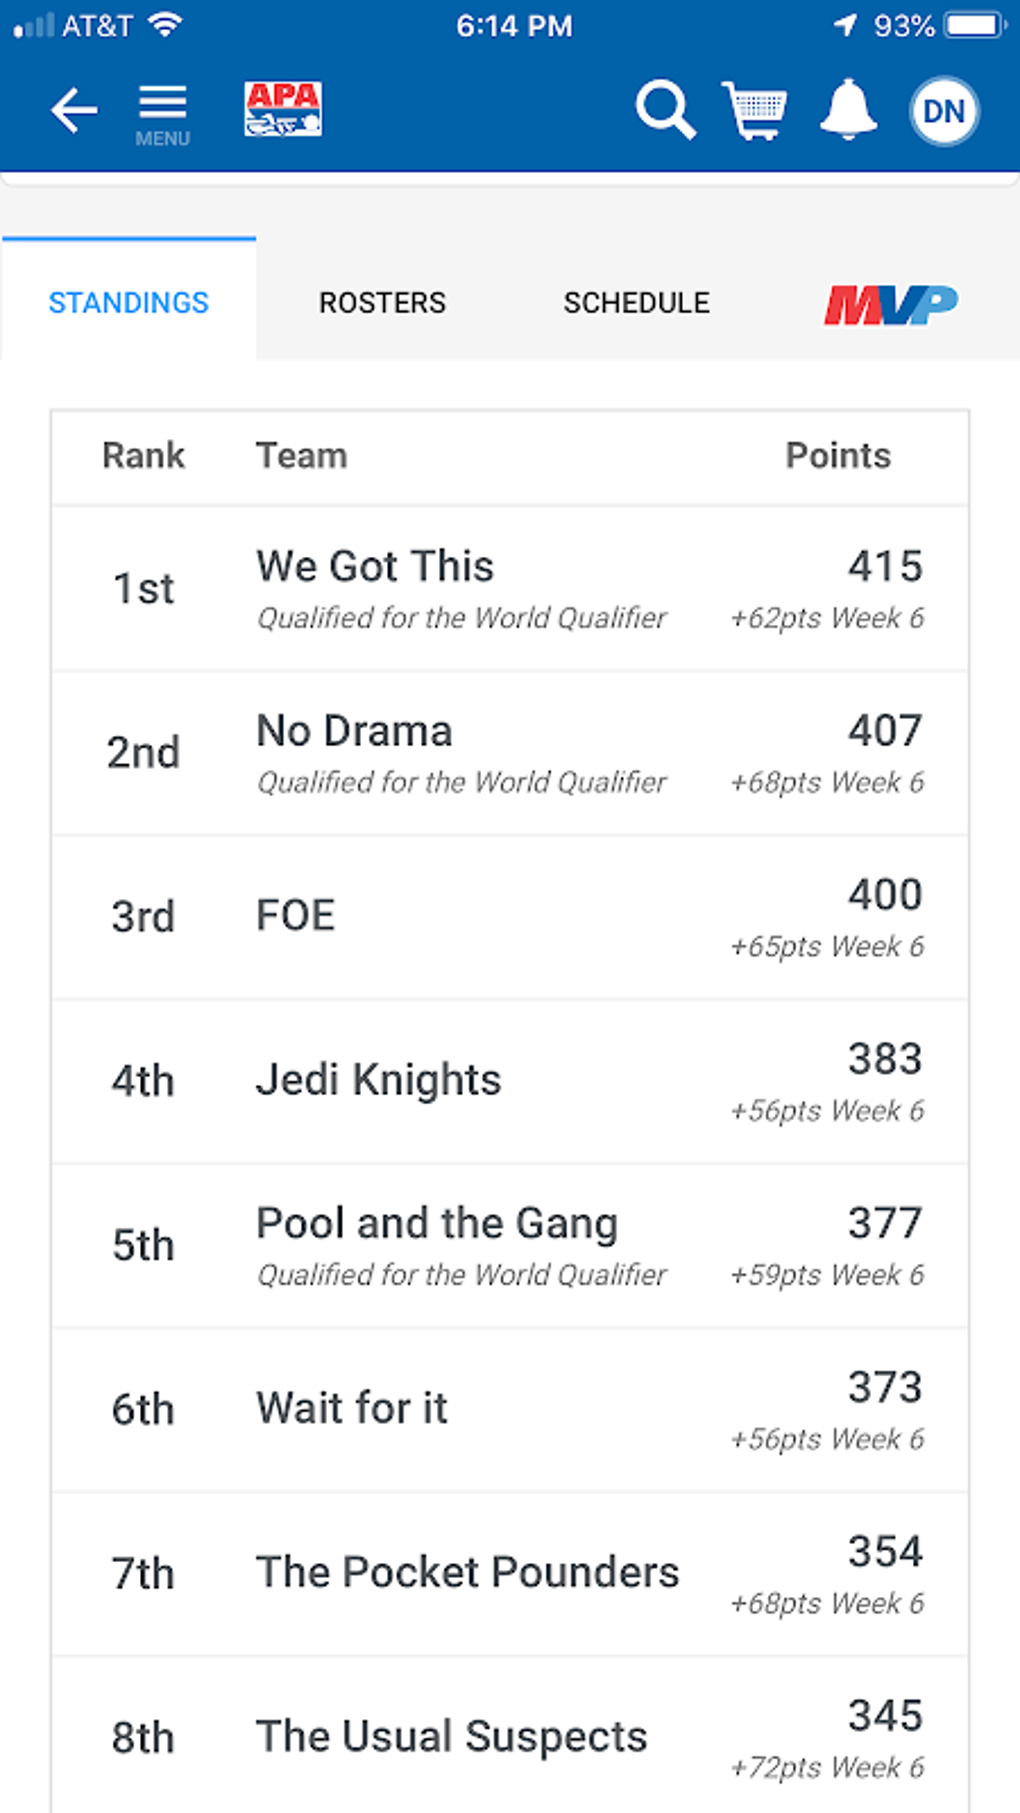Select the We Got This team

(375, 567)
